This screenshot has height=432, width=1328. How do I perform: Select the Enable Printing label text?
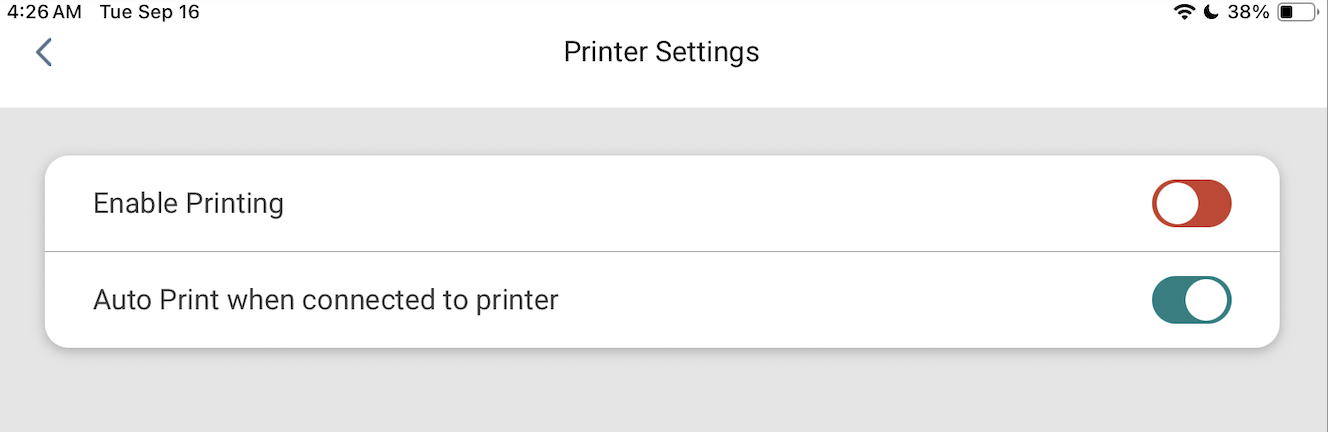coord(188,204)
